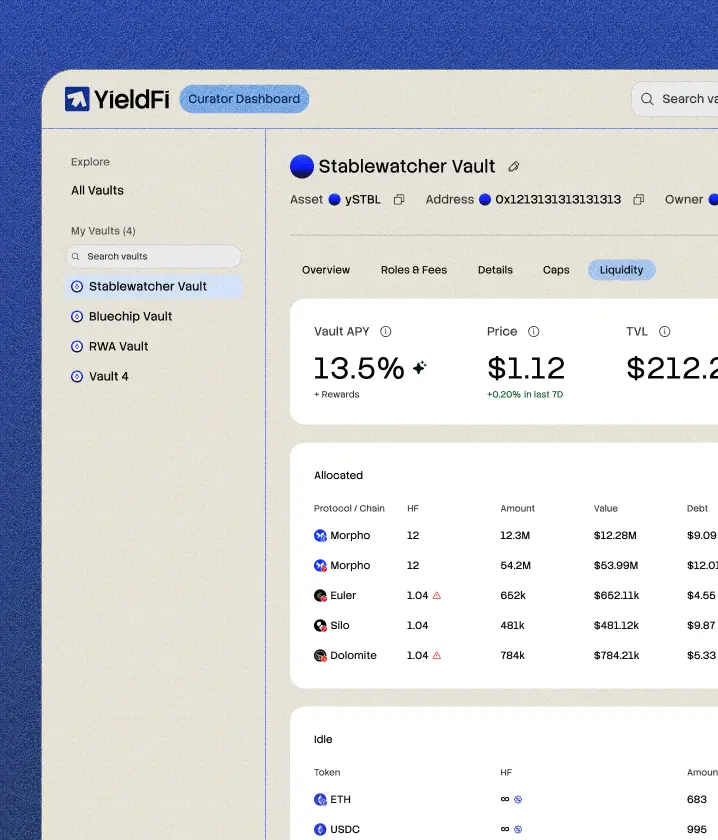The image size is (718, 840).
Task: Click the Dolomite health factor warning icon
Action: (x=437, y=656)
